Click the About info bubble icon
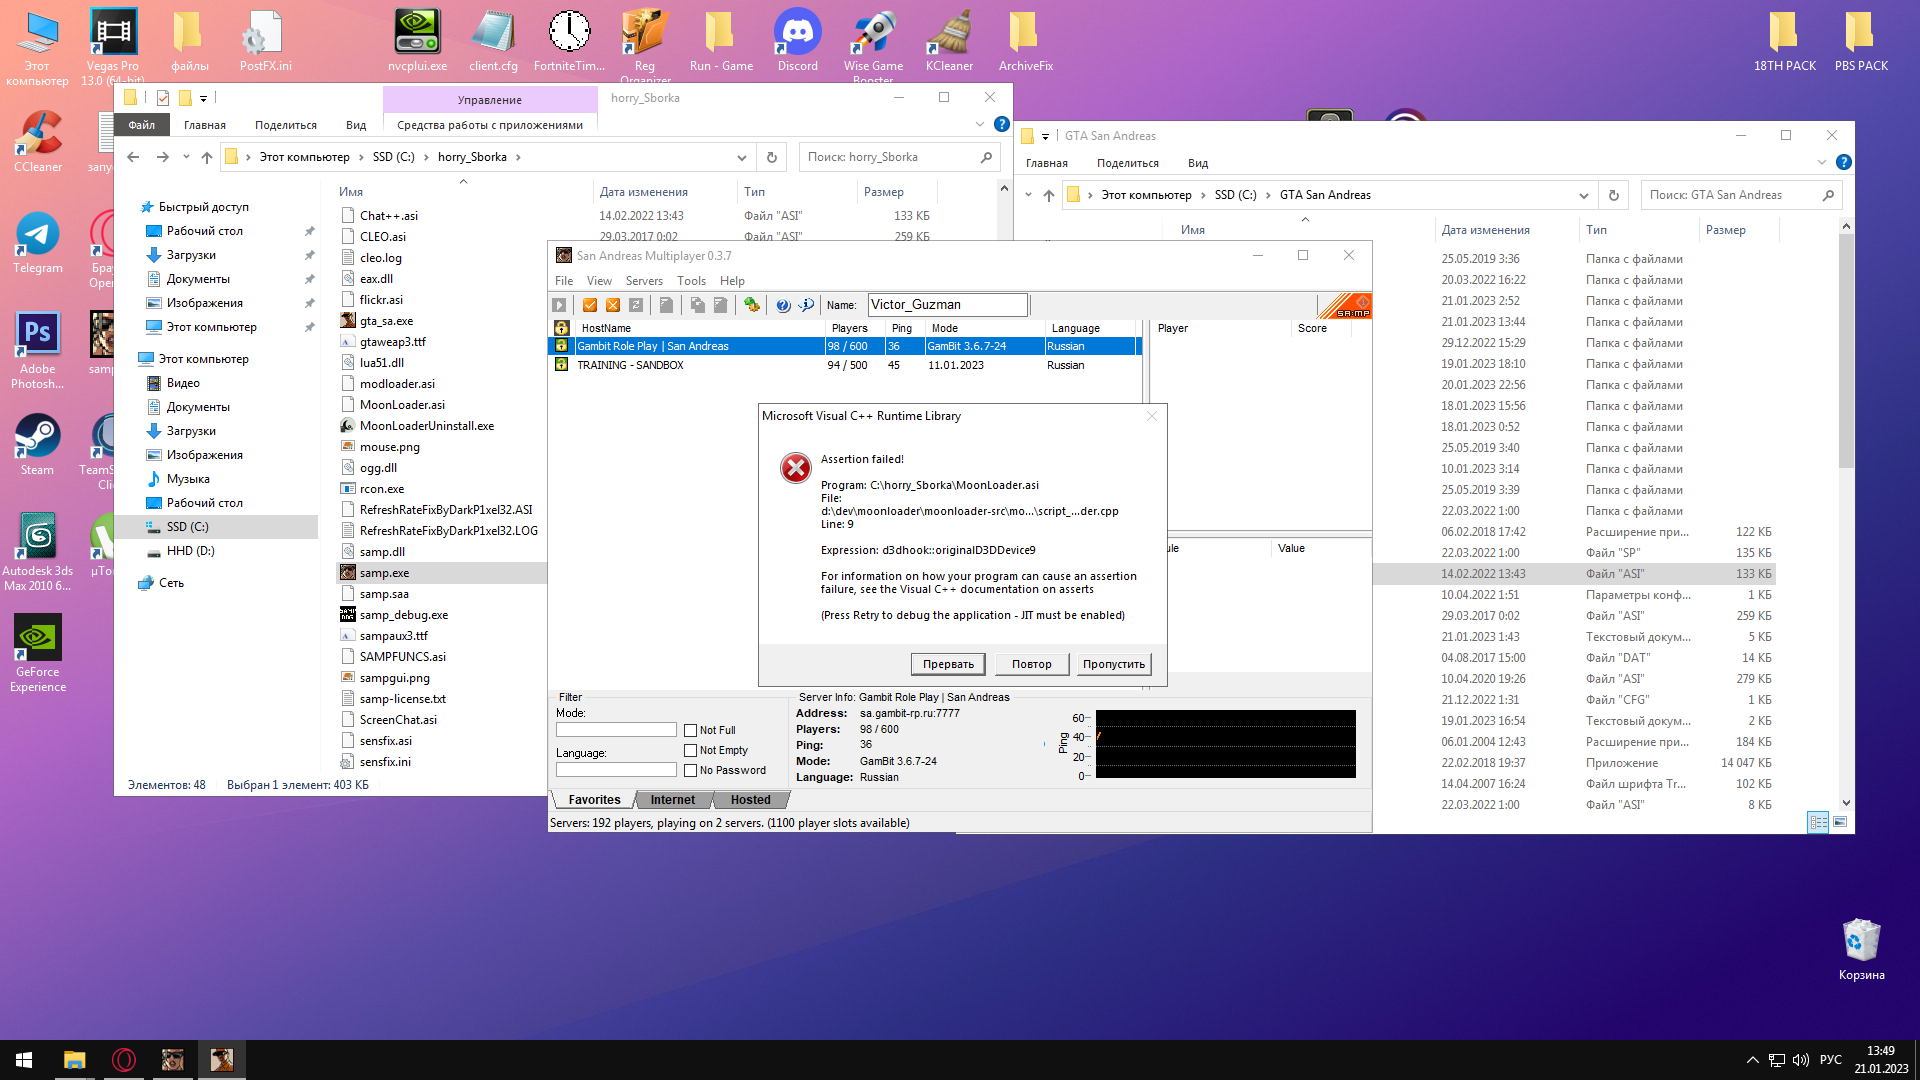This screenshot has width=1920, height=1080. click(x=806, y=304)
